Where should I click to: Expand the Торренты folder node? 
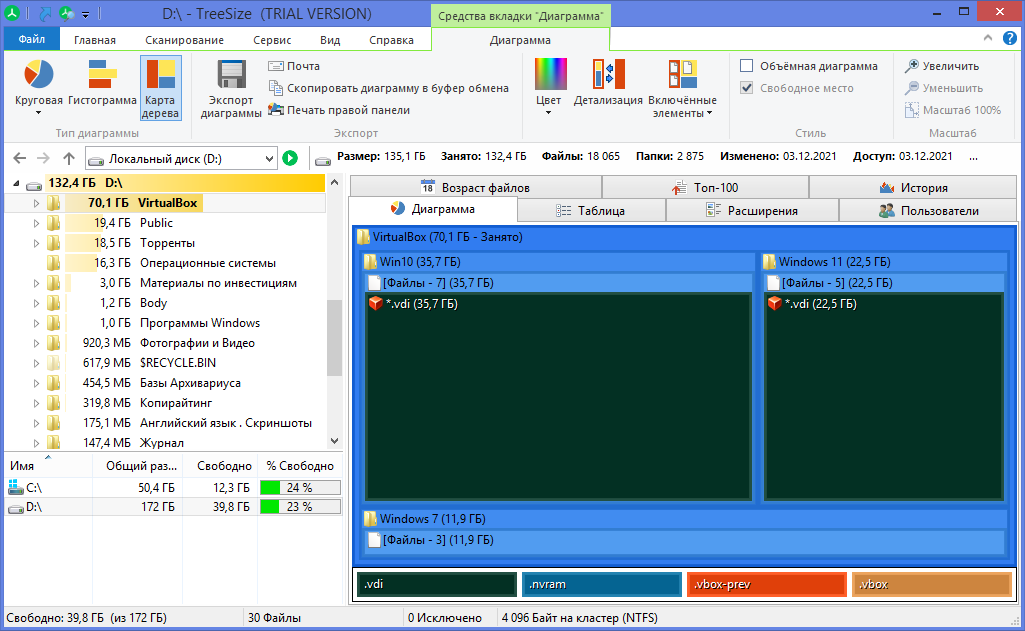(36, 243)
